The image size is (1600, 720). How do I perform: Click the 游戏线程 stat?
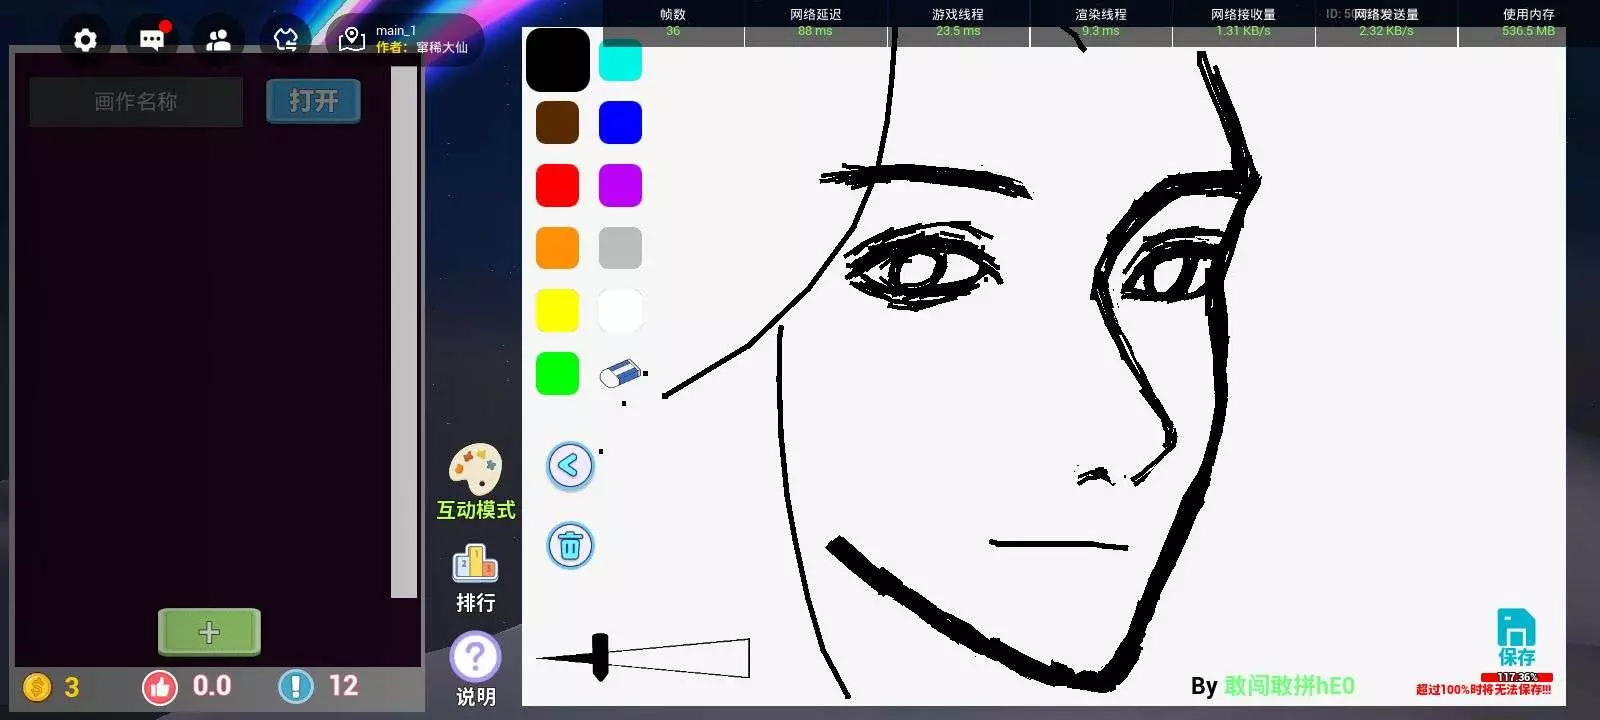coord(958,22)
